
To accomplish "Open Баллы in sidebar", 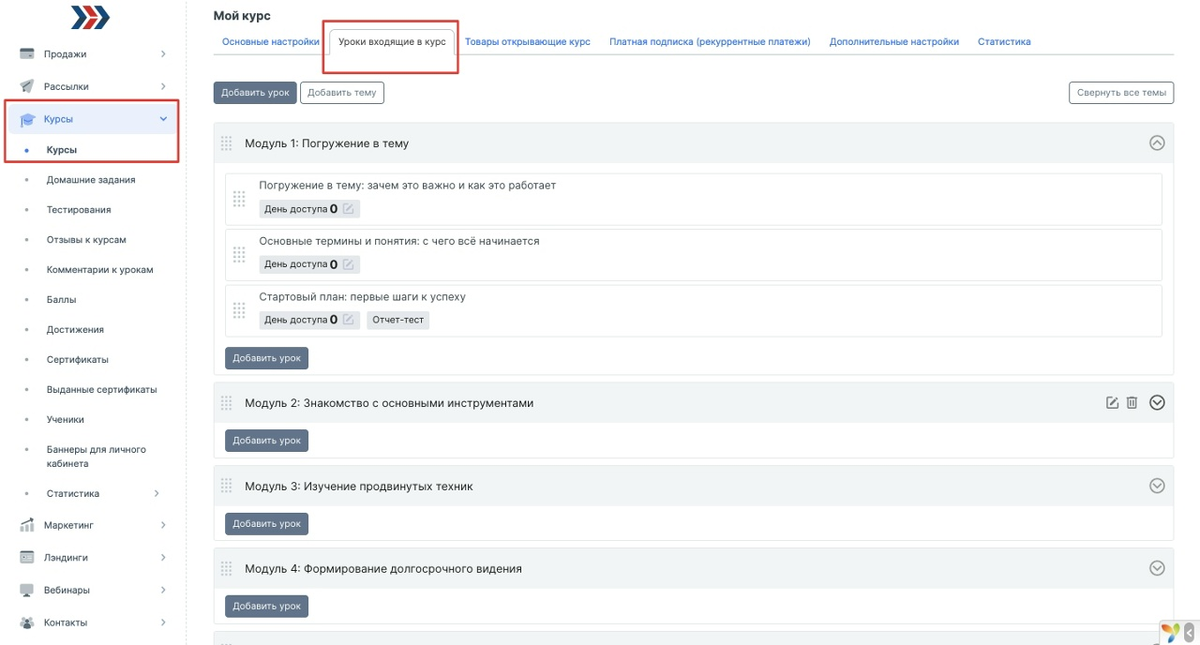I will (x=61, y=300).
